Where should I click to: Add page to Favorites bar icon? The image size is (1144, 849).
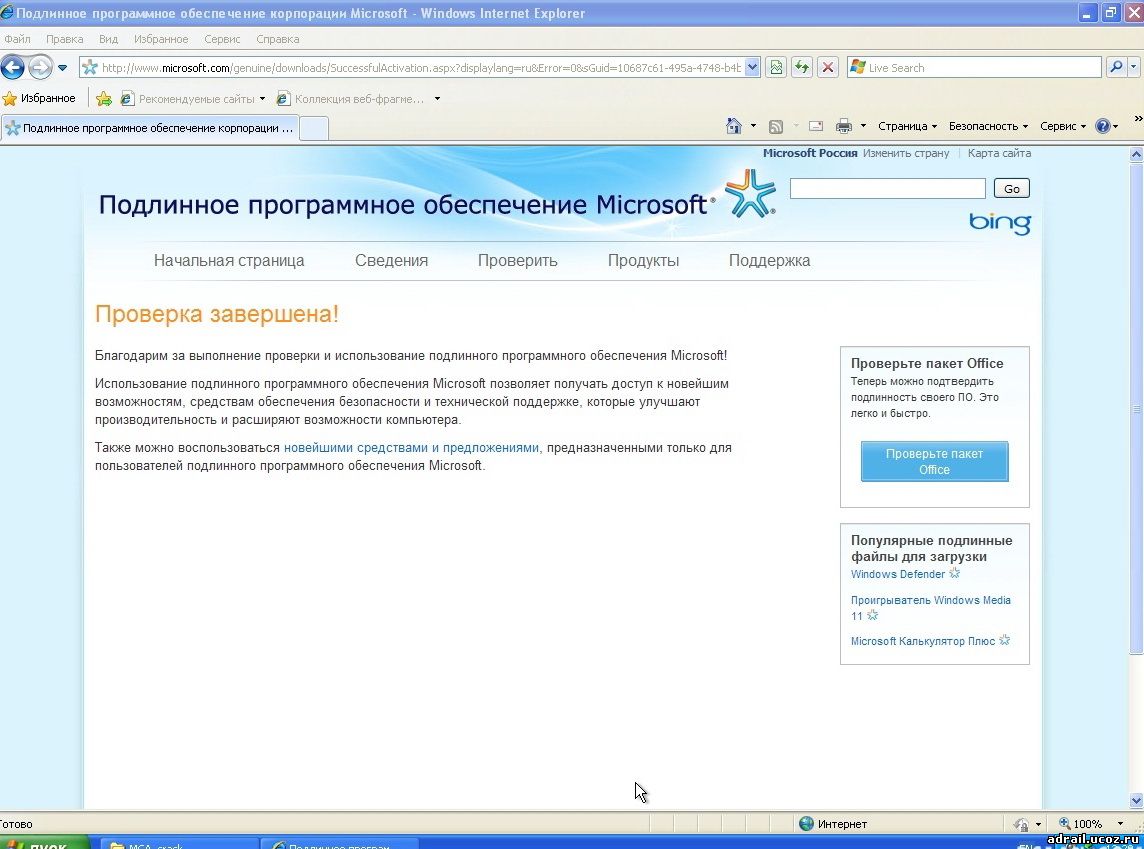(104, 98)
